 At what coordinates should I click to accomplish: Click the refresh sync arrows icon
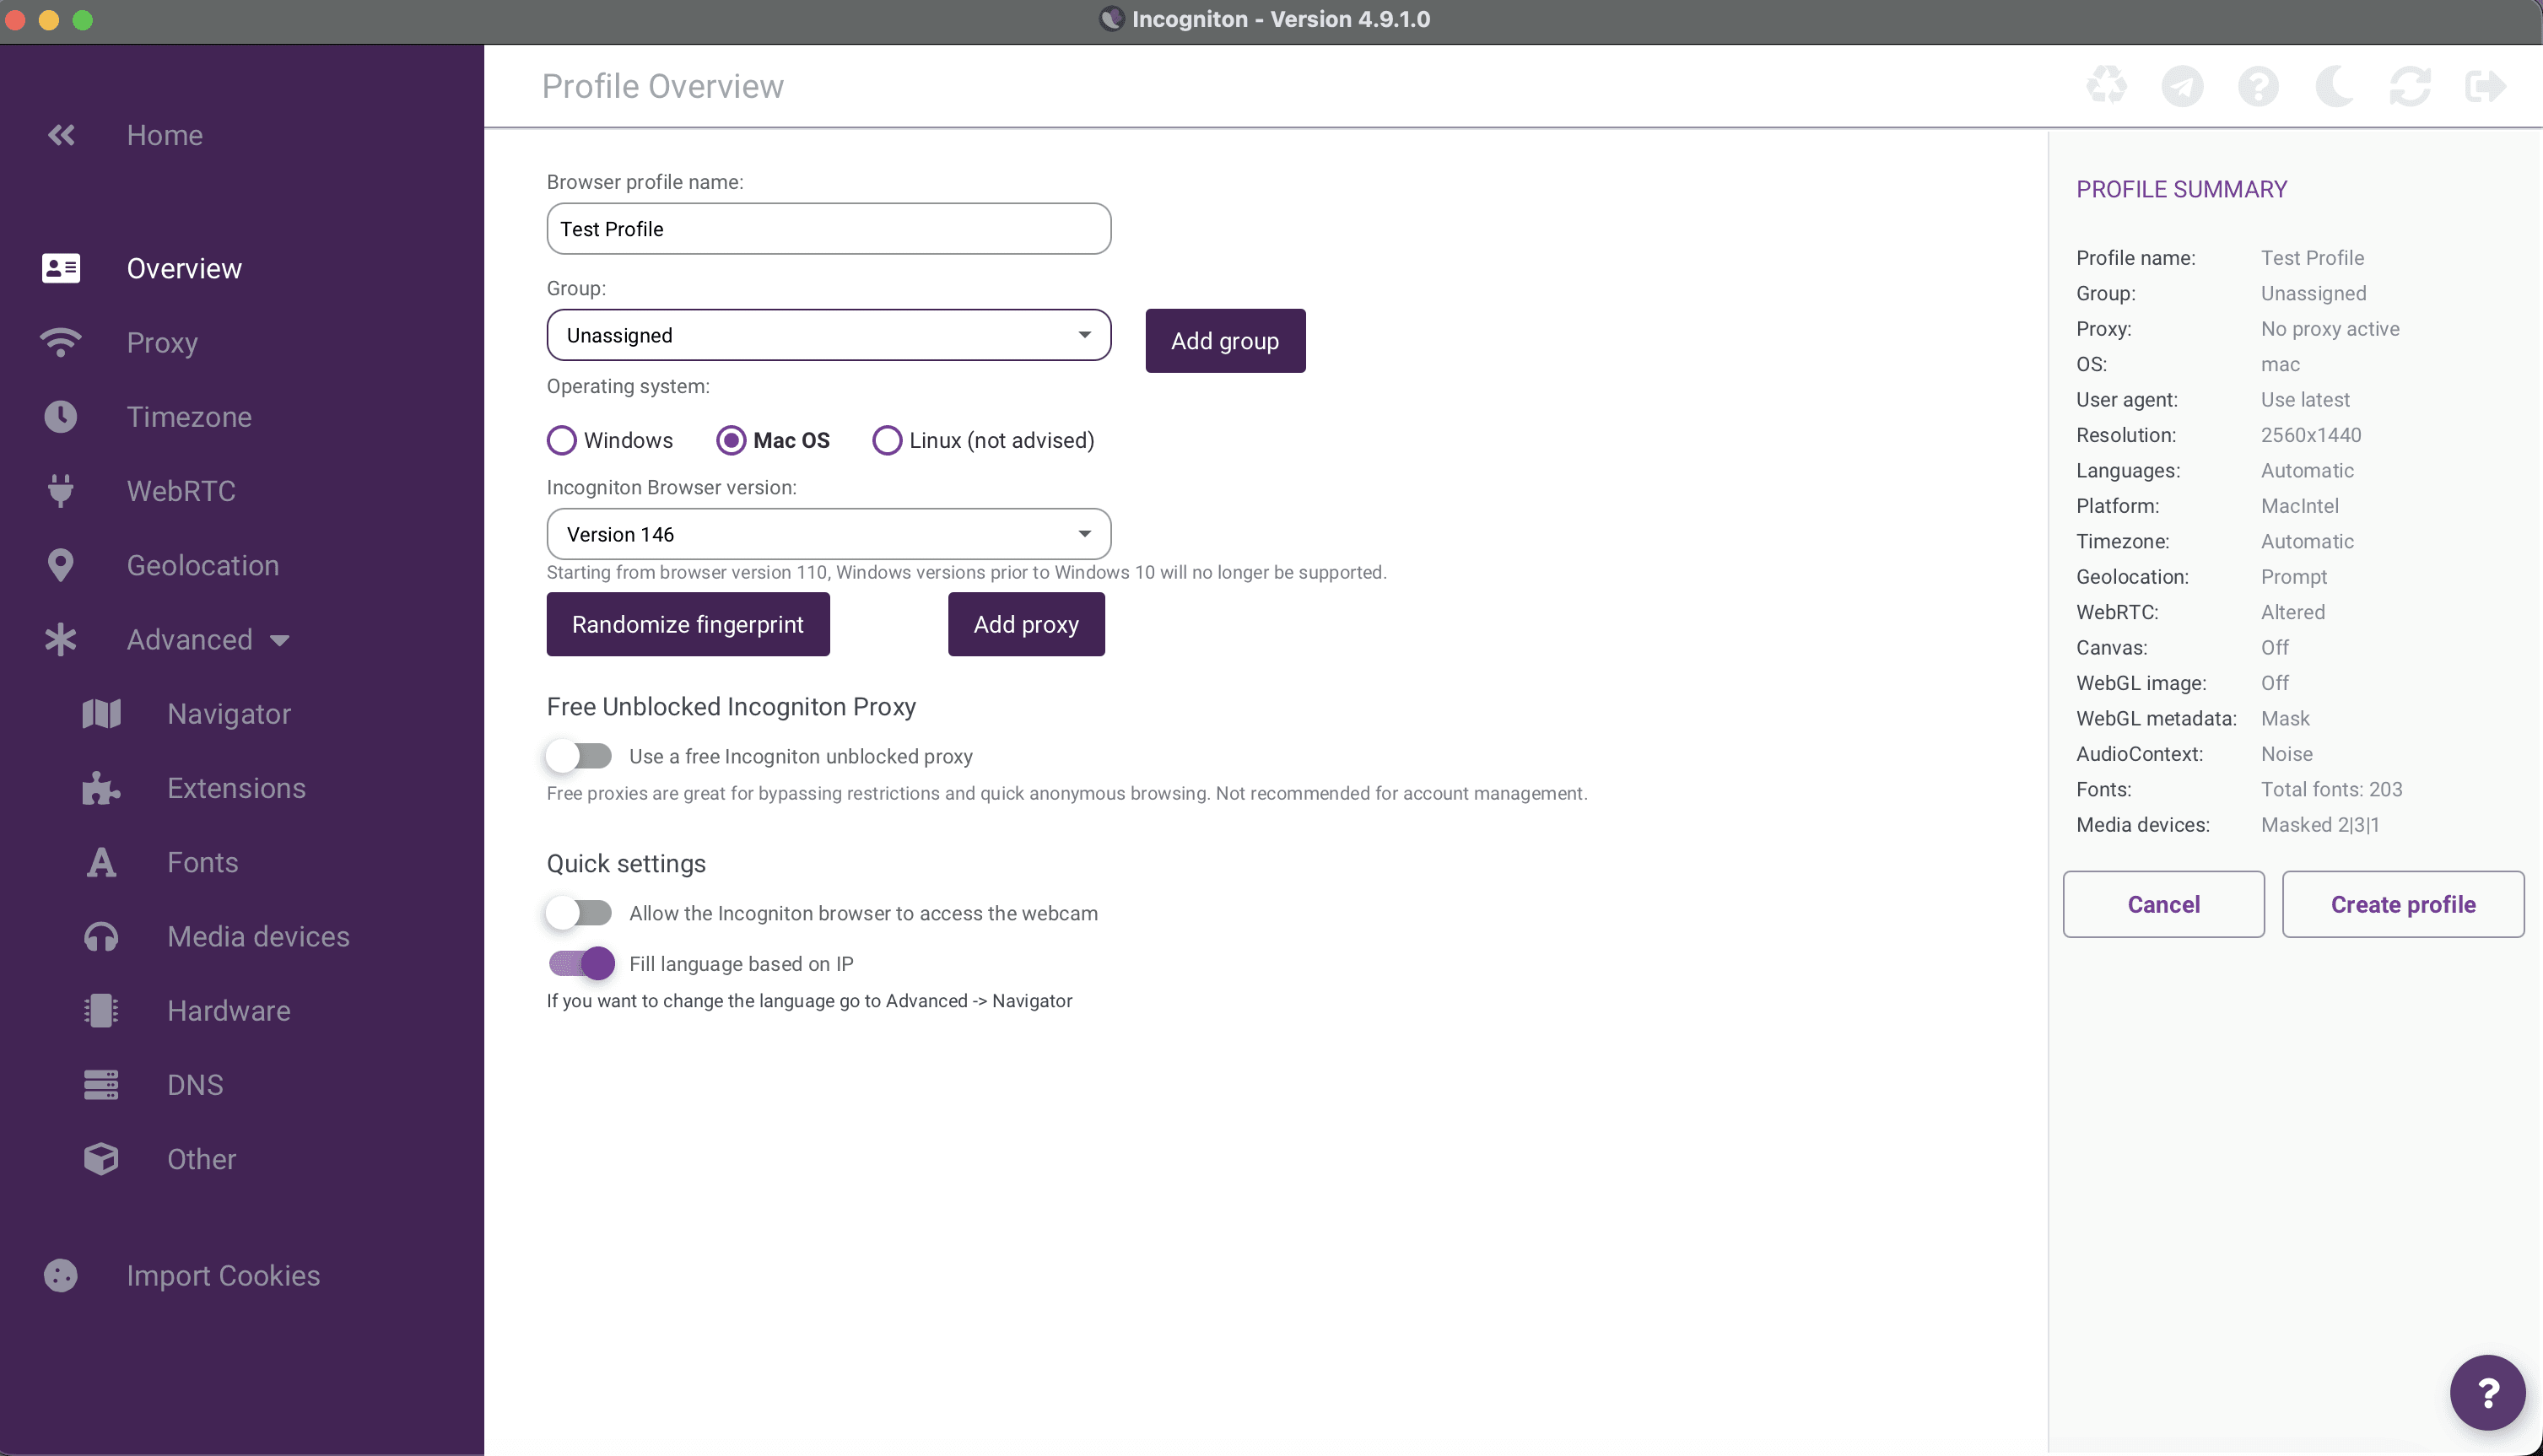click(x=2411, y=86)
